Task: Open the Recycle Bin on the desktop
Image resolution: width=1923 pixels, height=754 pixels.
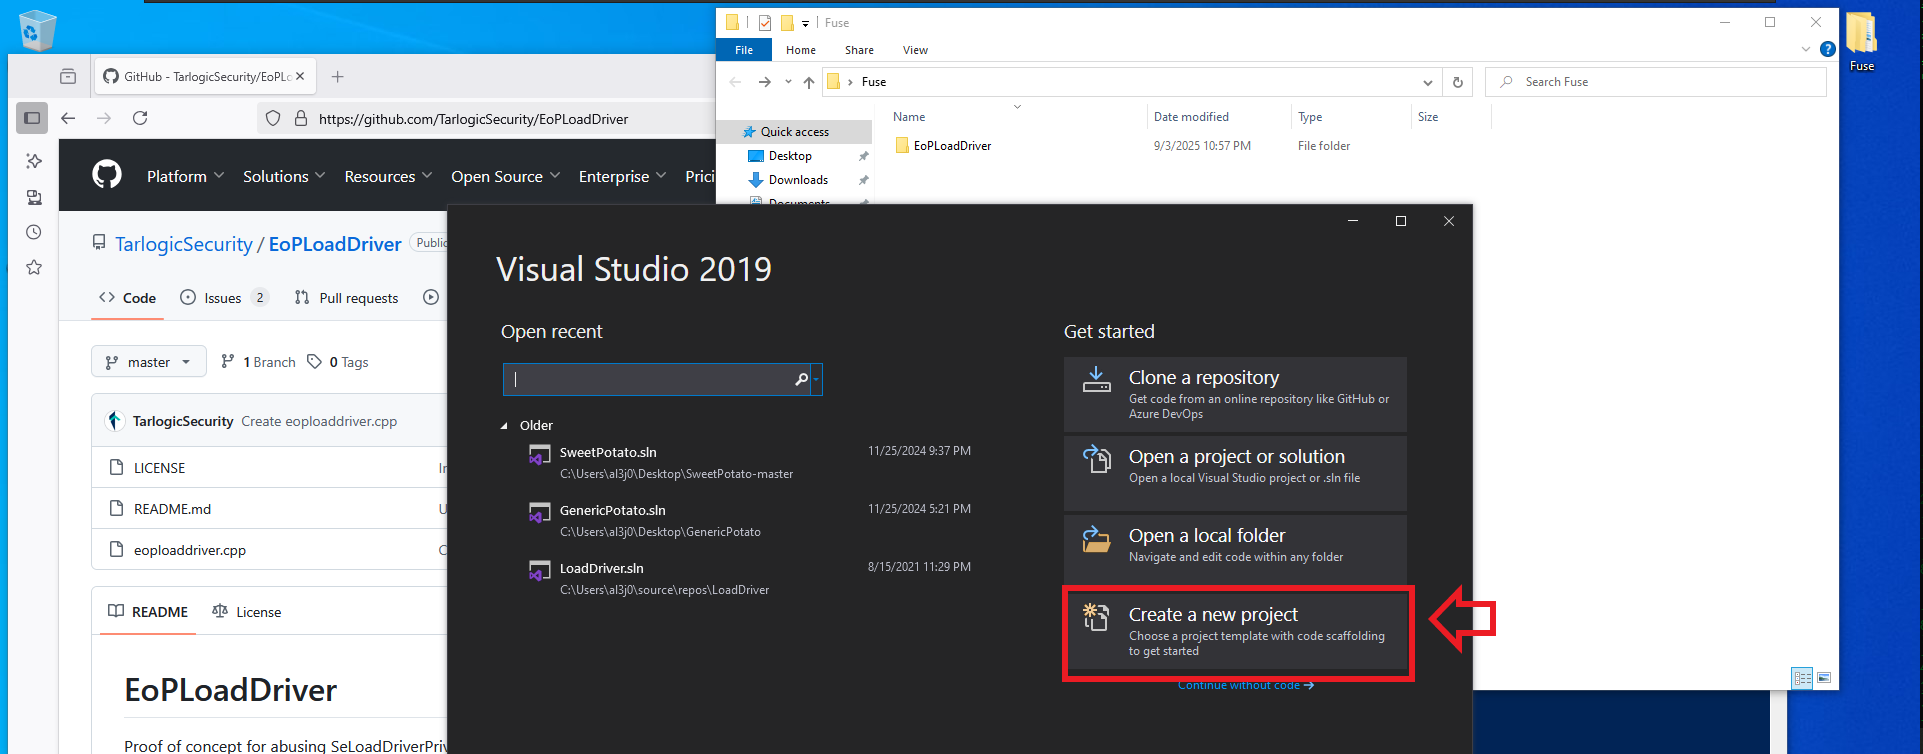Action: [37, 30]
